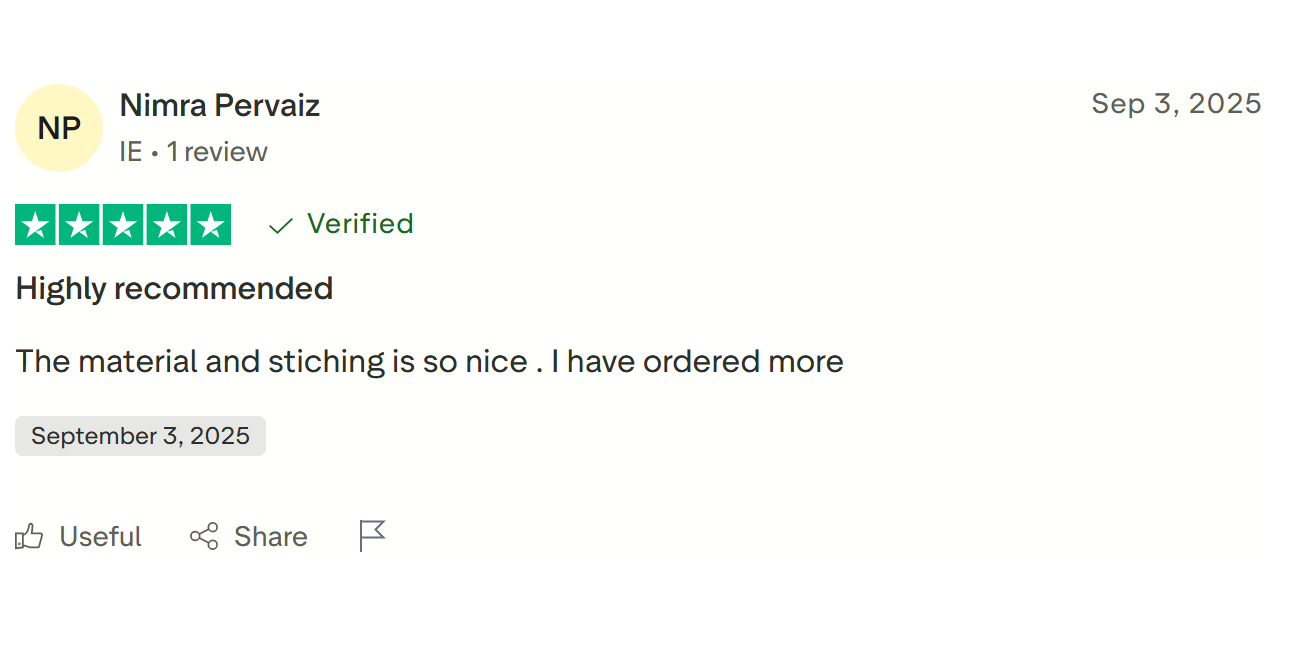The image size is (1290, 654).
Task: Click the review text about material and stitching
Action: (429, 361)
